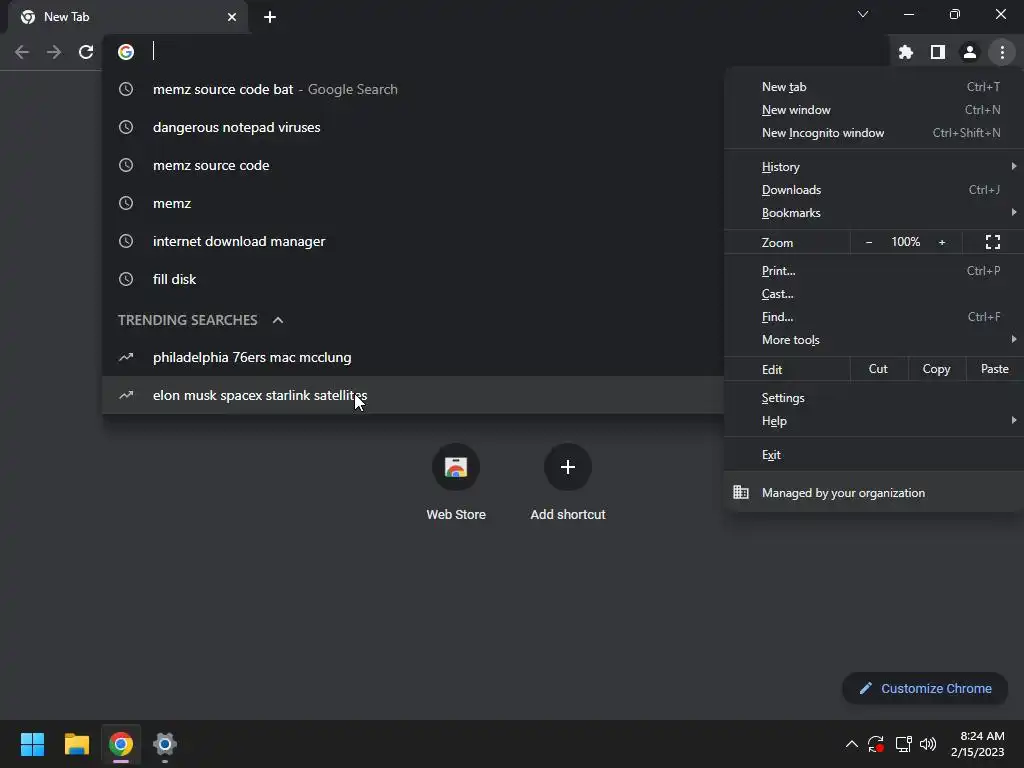Select 'memz source code' suggestion
This screenshot has height=768, width=1024.
[x=413, y=165]
